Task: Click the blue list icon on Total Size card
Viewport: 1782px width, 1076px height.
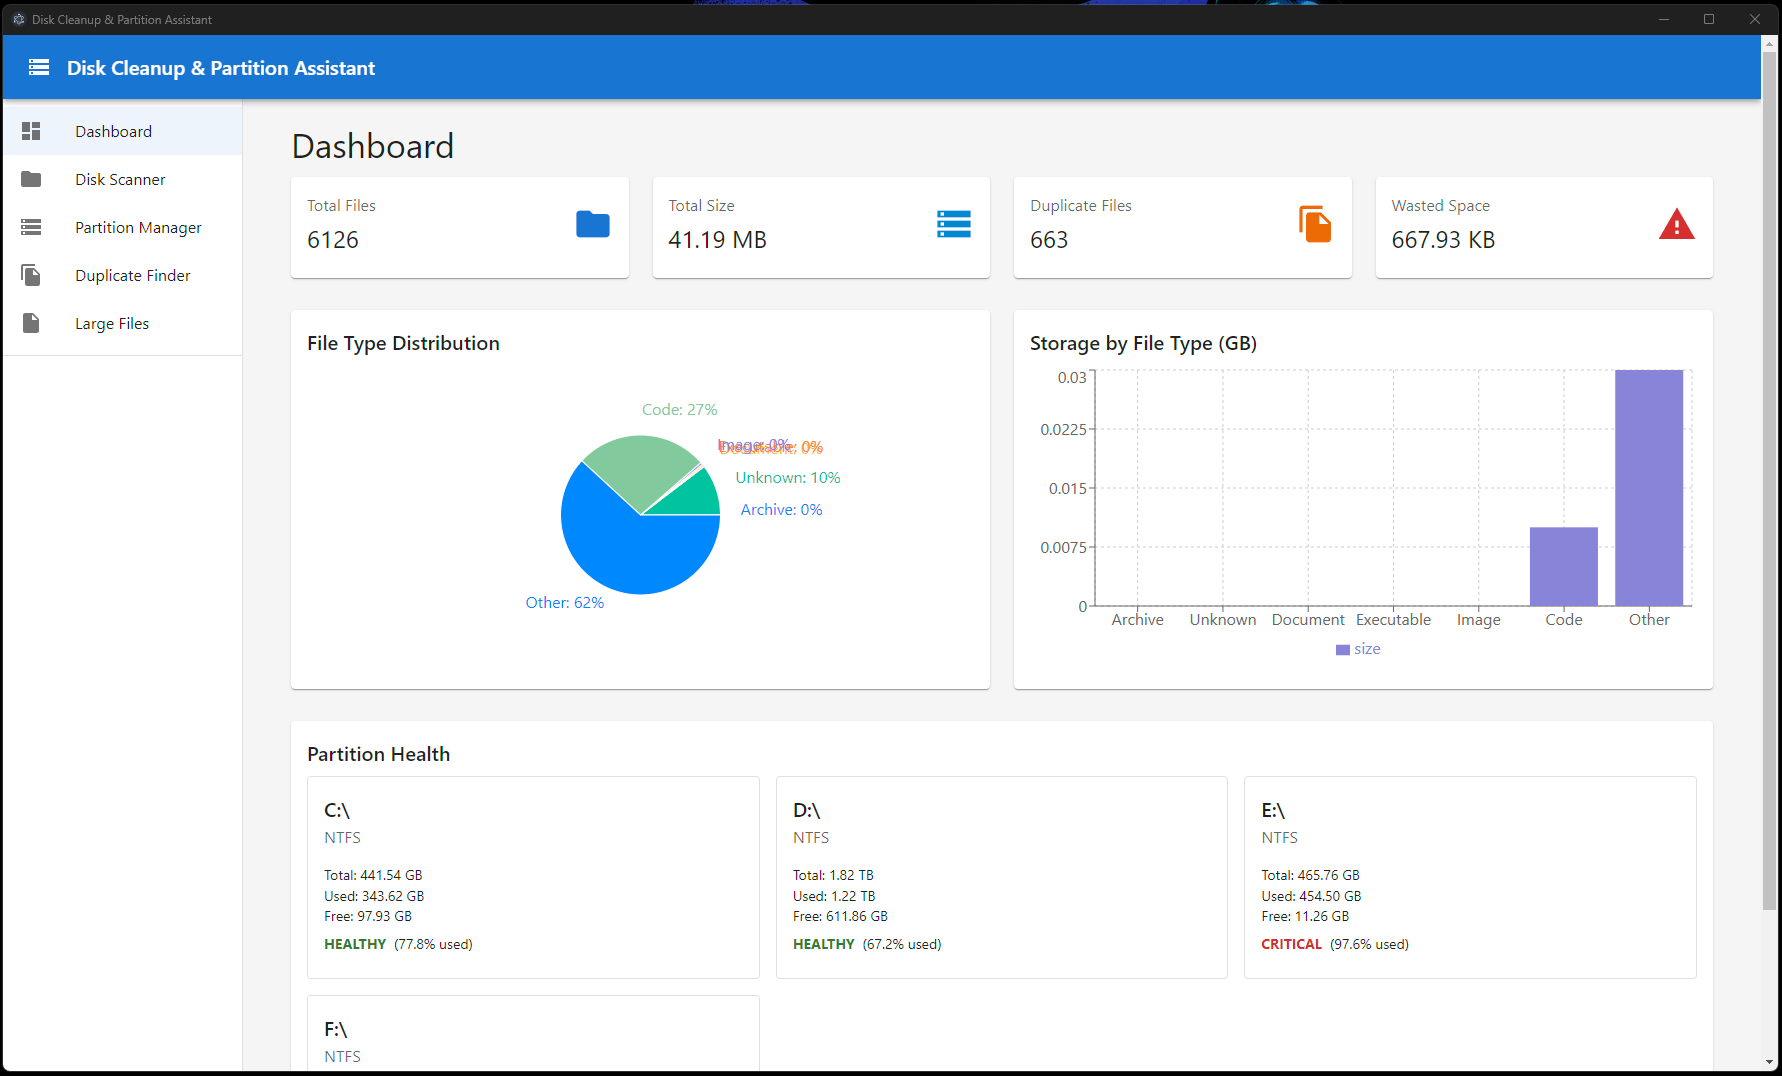Action: 954,224
